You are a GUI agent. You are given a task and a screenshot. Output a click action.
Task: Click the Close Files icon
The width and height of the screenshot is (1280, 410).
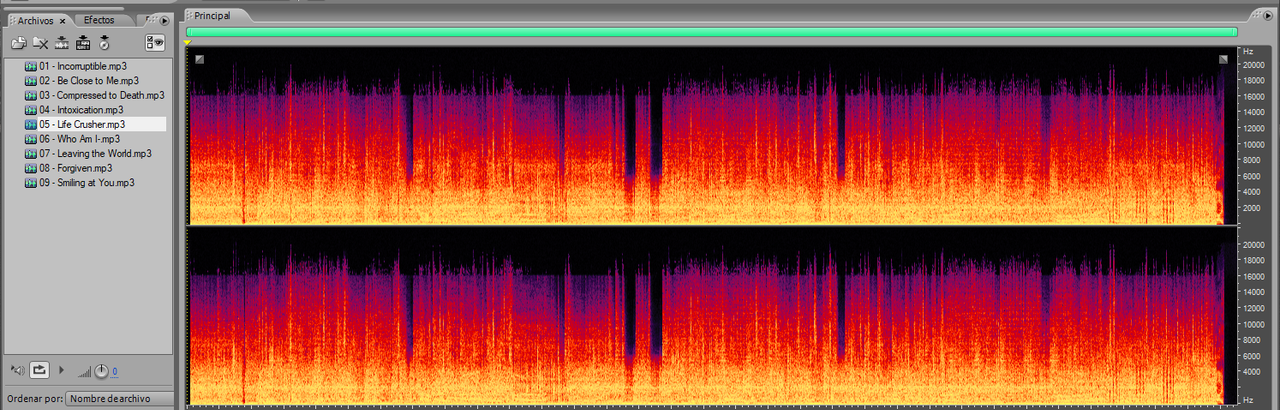click(40, 43)
